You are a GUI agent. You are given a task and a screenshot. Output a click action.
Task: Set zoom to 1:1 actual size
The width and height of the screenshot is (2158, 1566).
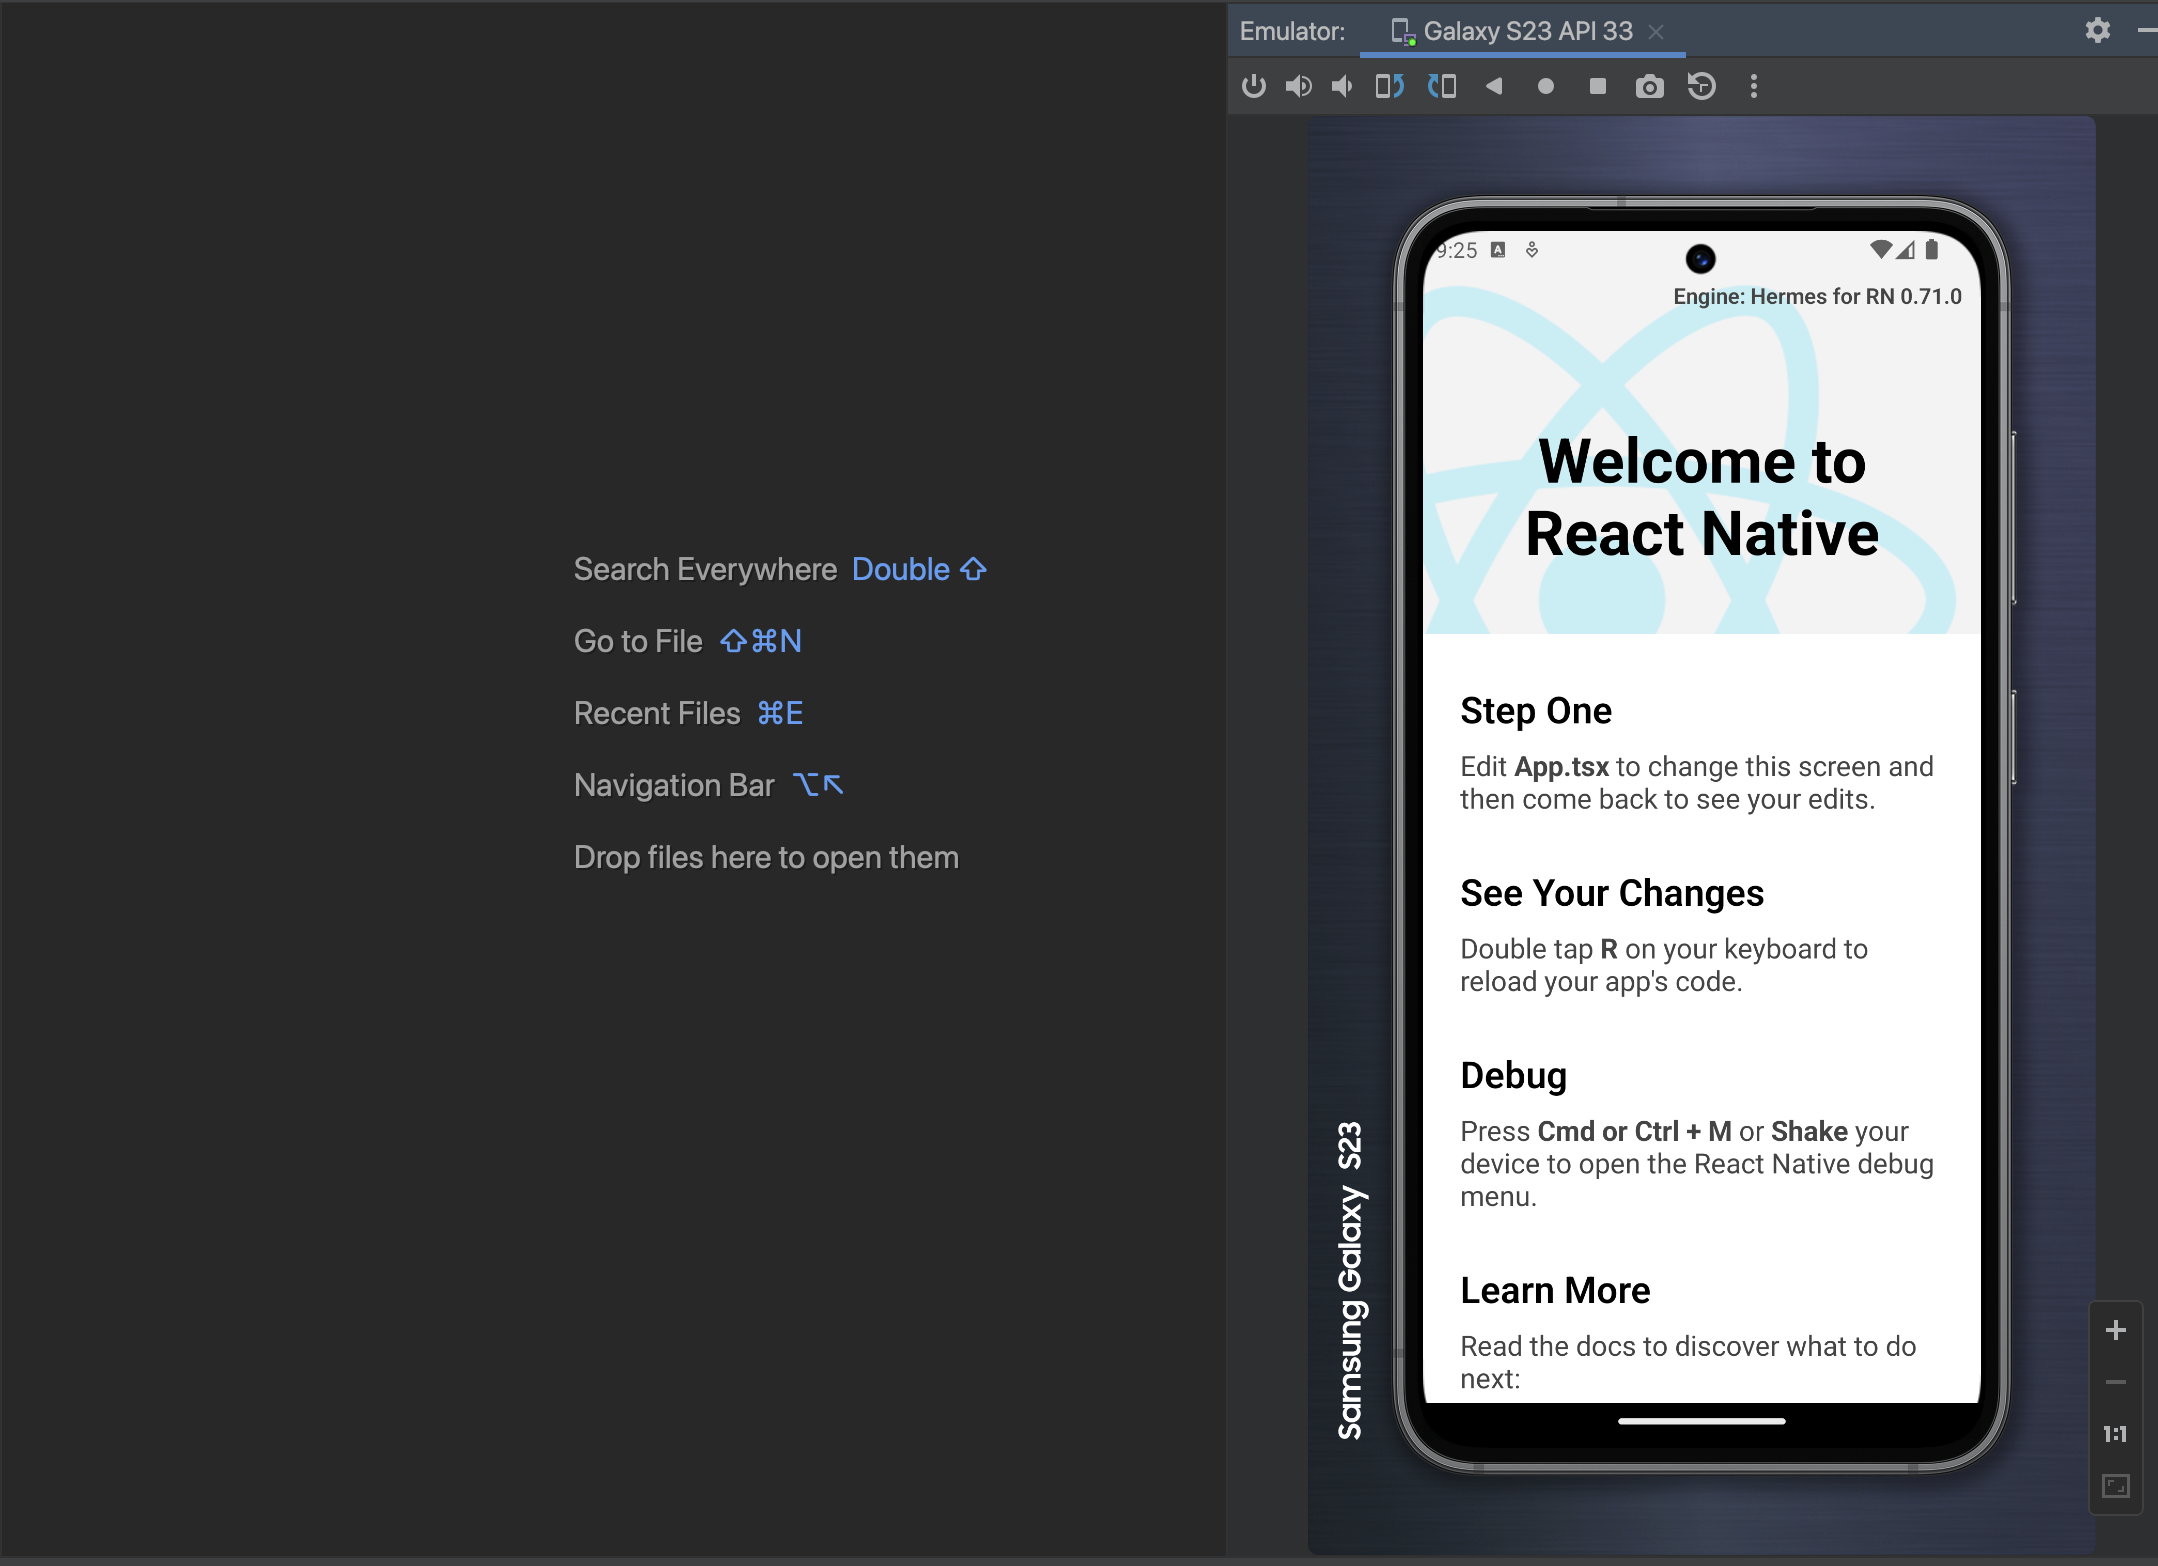(x=2115, y=1434)
